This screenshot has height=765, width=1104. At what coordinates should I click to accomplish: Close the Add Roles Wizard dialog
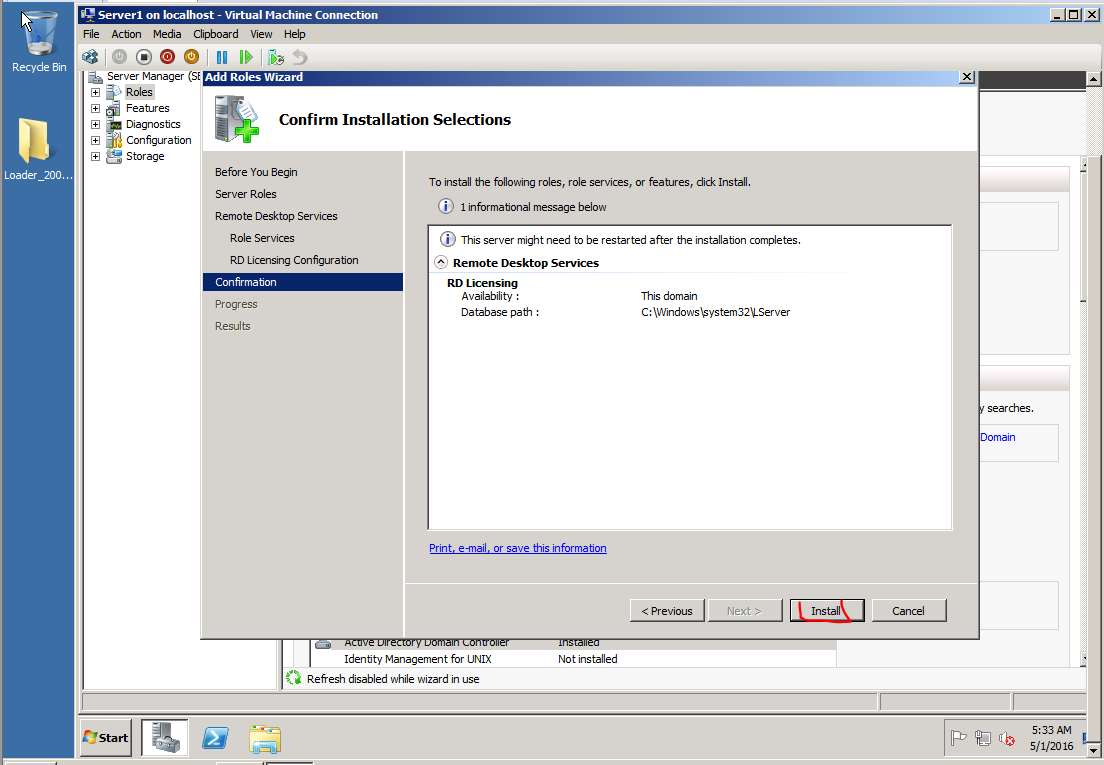click(967, 77)
